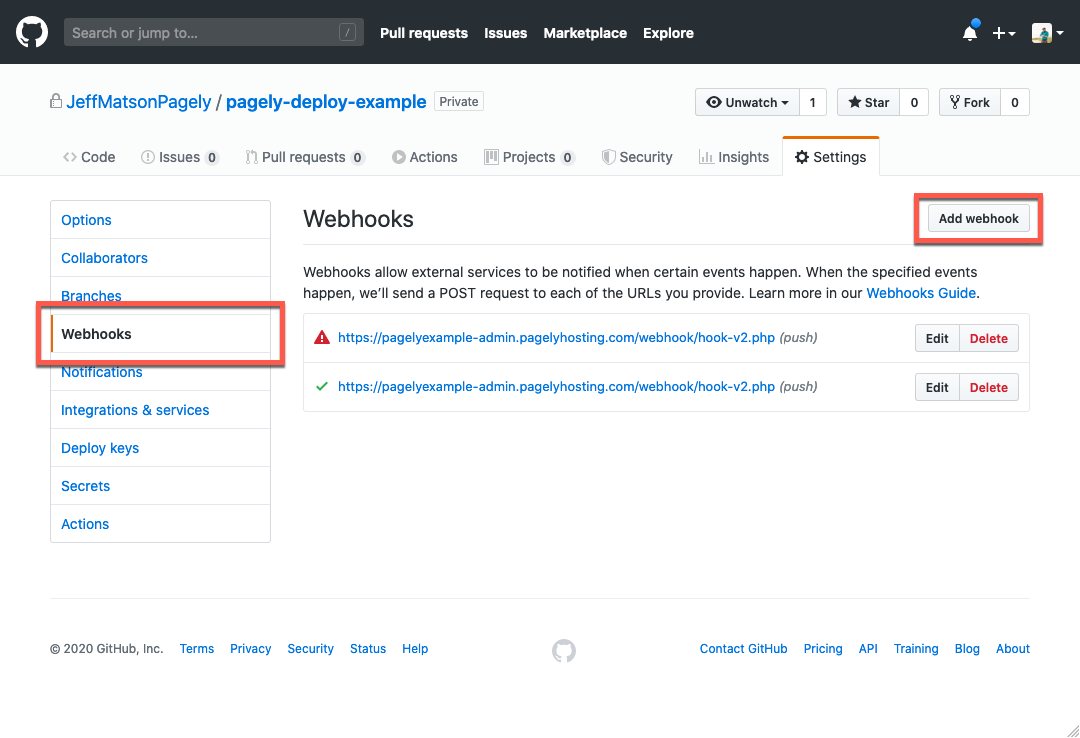Open Explore in top navigation
The image size is (1080, 738).
click(668, 33)
